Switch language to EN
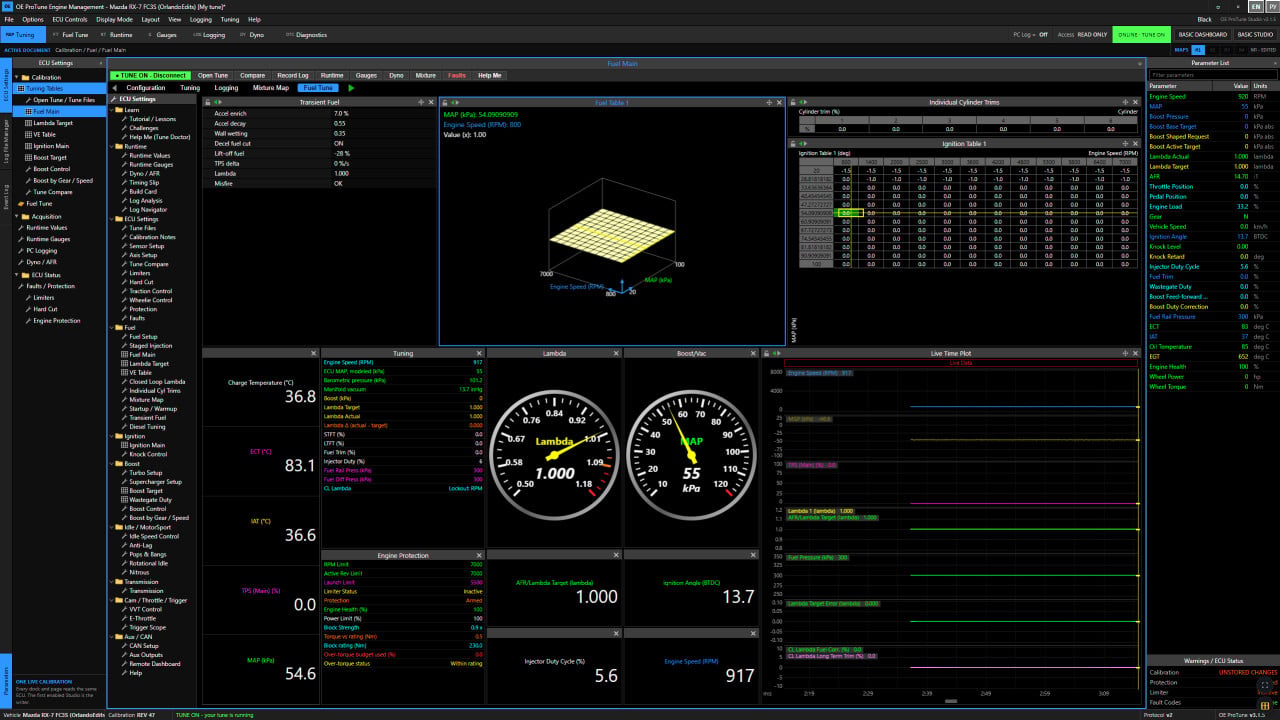Viewport: 1280px width, 720px height. (x=1256, y=6)
